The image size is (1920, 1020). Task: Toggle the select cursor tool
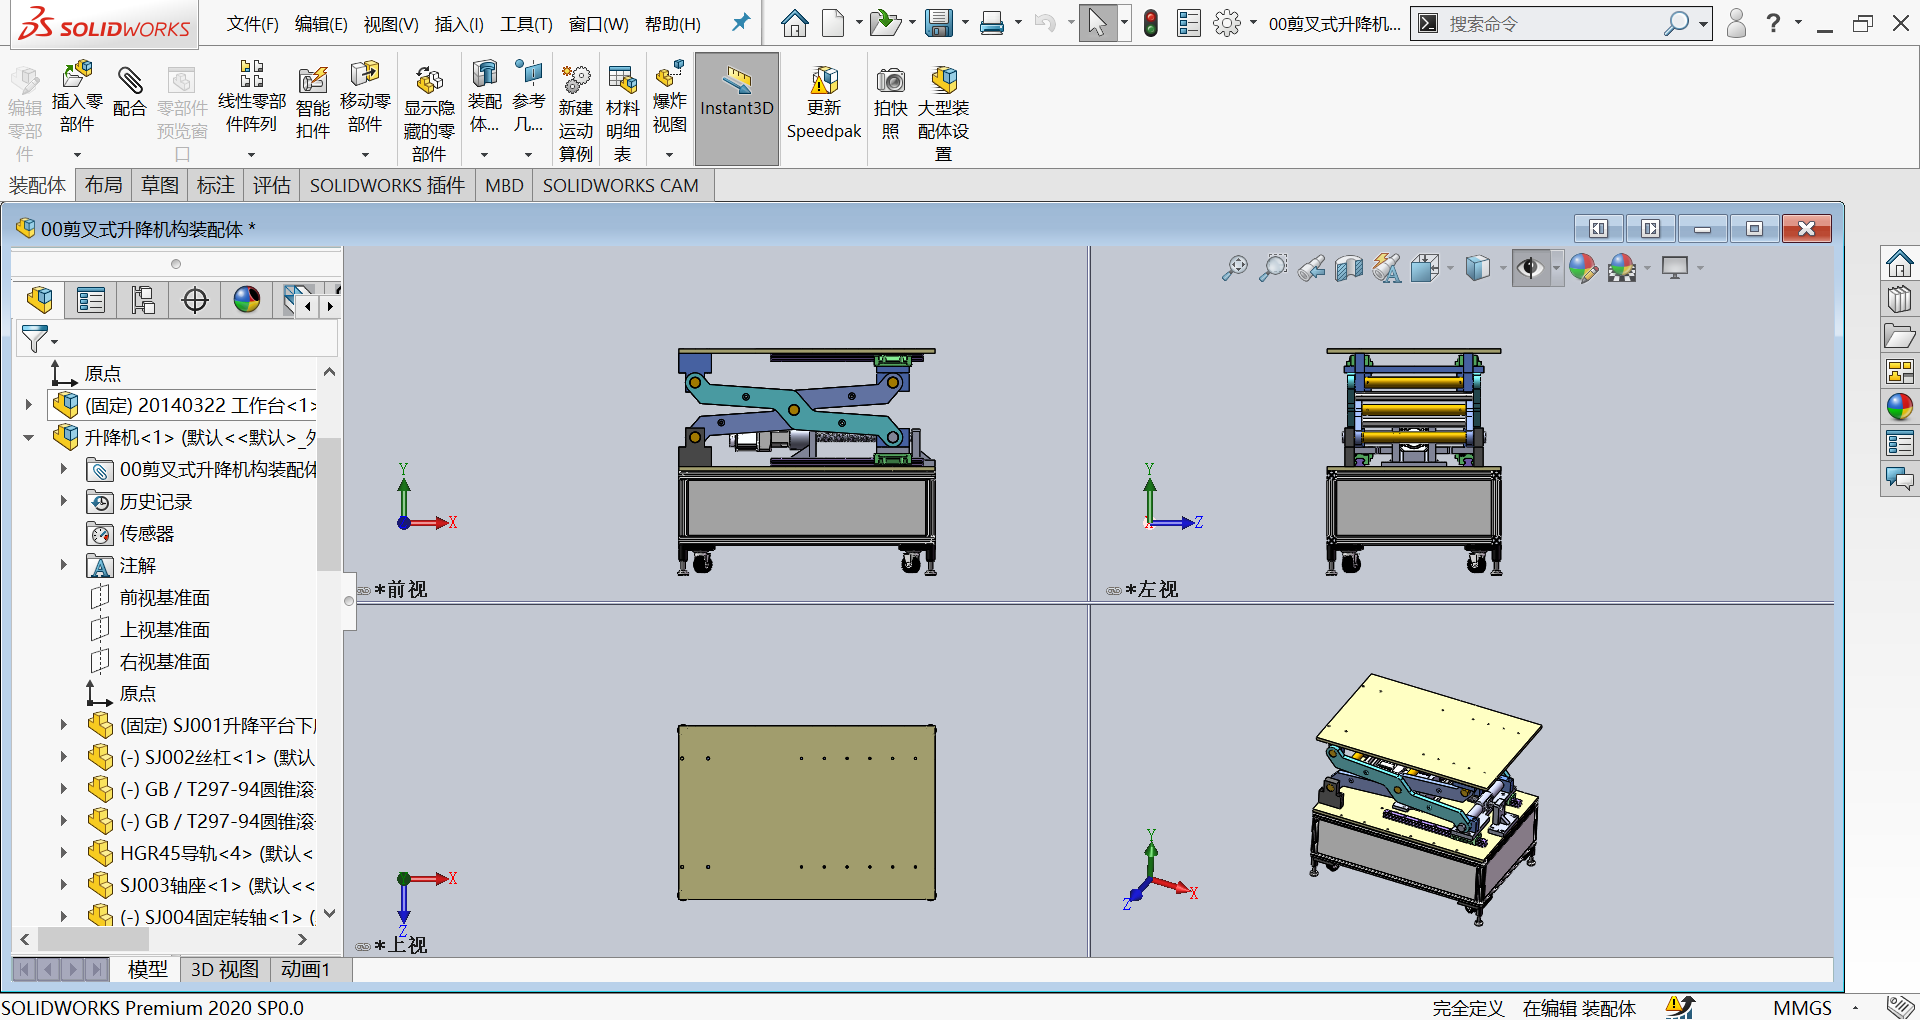(x=1098, y=23)
